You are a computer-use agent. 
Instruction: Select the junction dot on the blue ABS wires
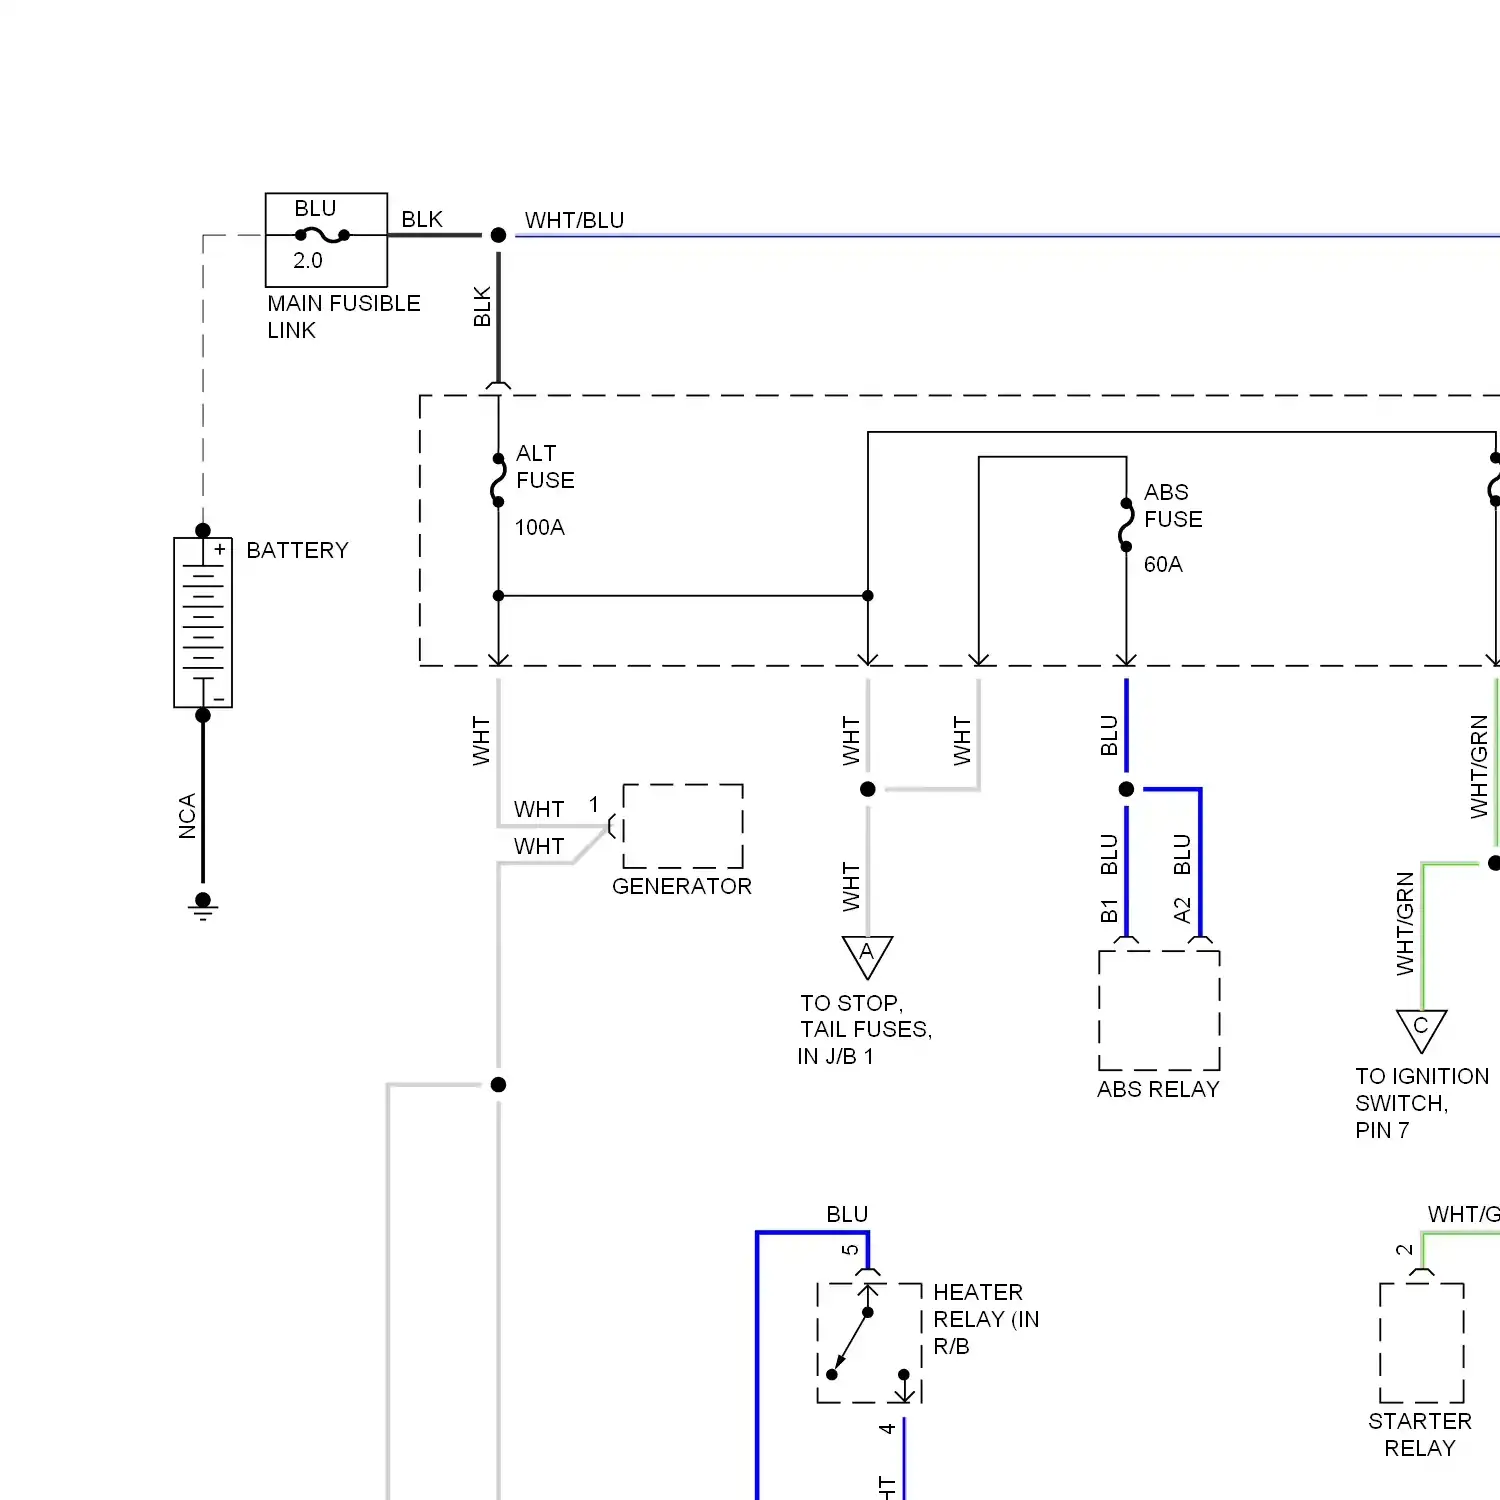(1126, 789)
